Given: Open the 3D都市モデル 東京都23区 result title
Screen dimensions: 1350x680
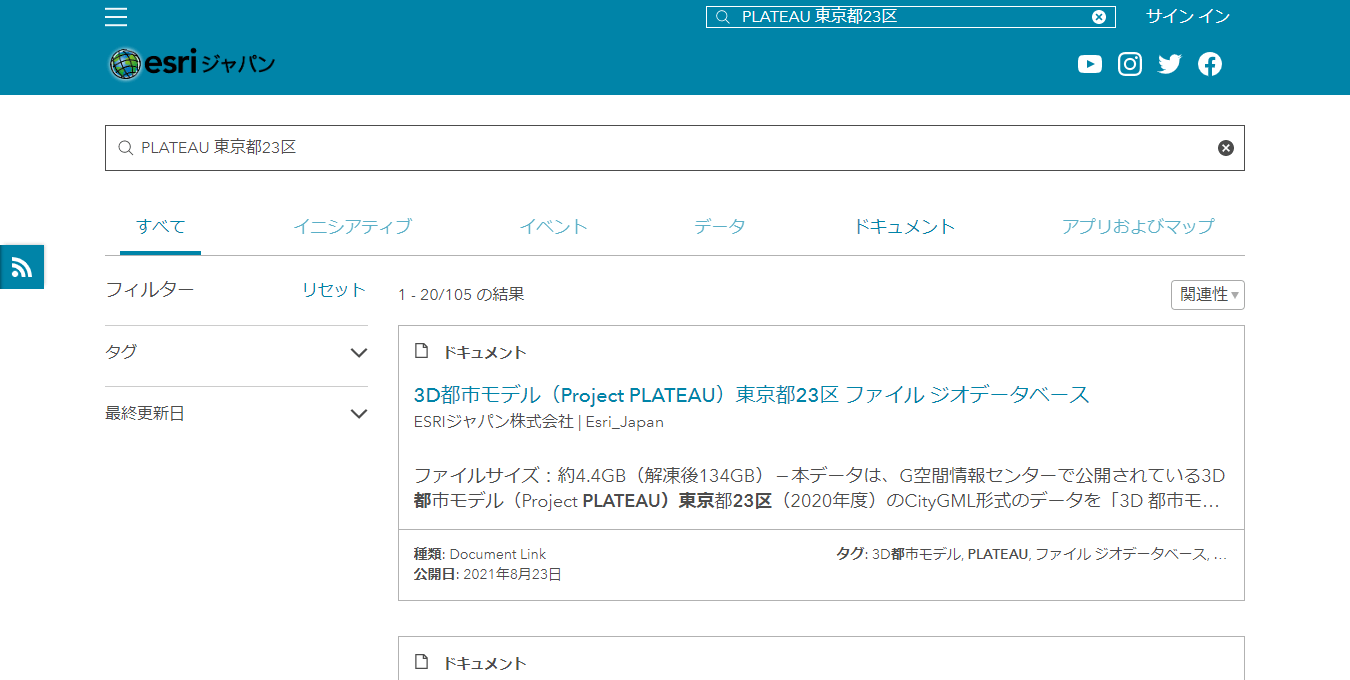Looking at the screenshot, I should 751,395.
